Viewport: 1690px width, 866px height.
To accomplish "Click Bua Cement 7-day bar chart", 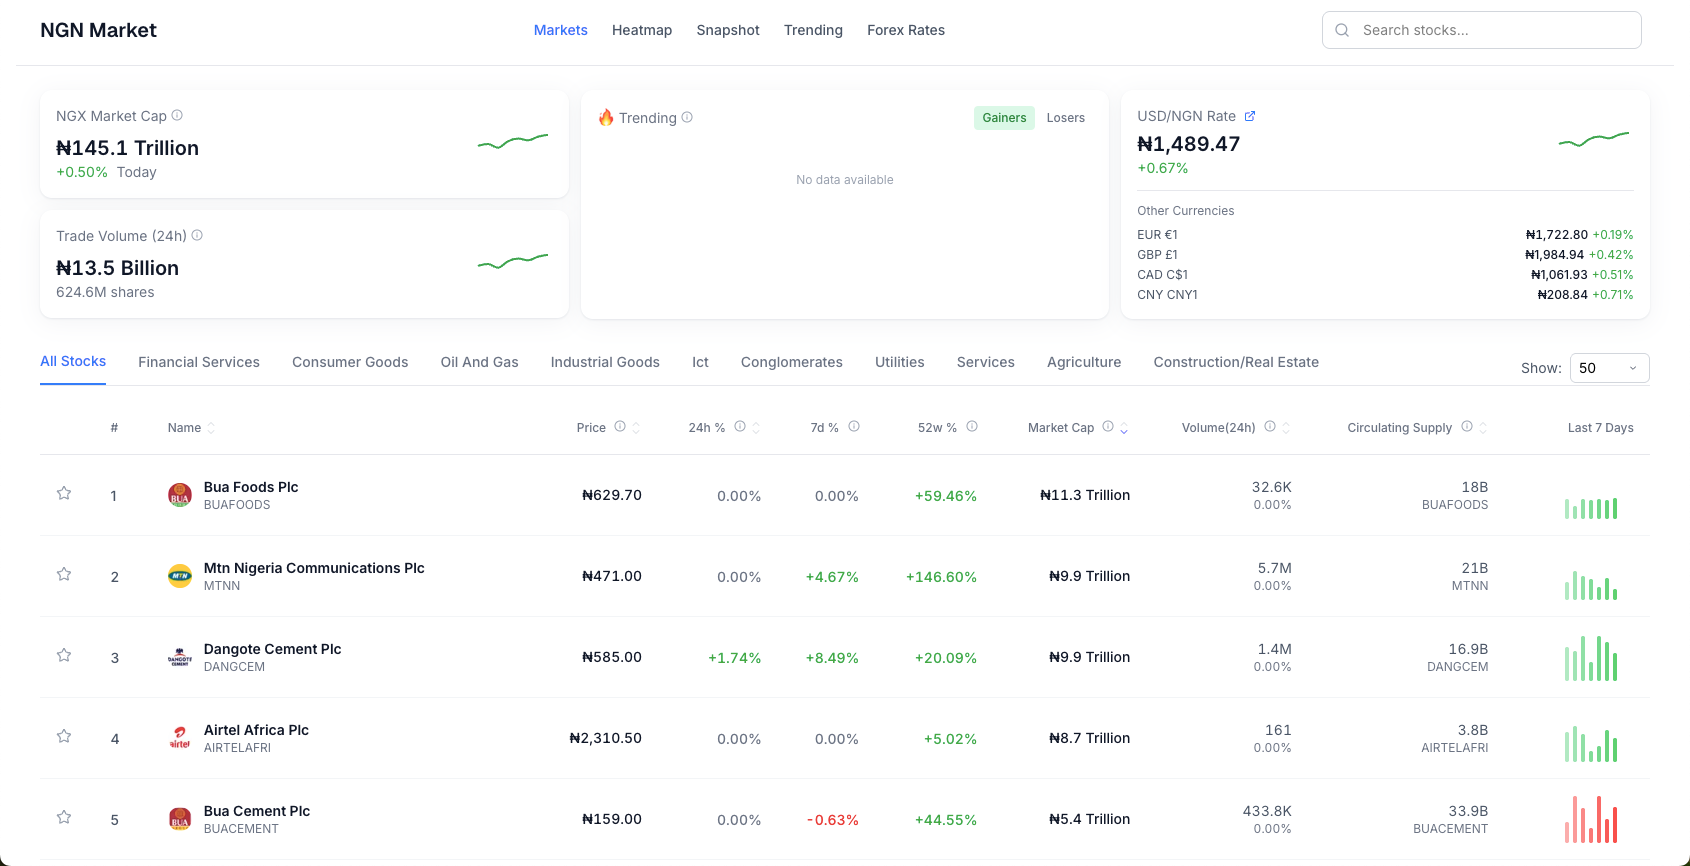I will click(1590, 819).
